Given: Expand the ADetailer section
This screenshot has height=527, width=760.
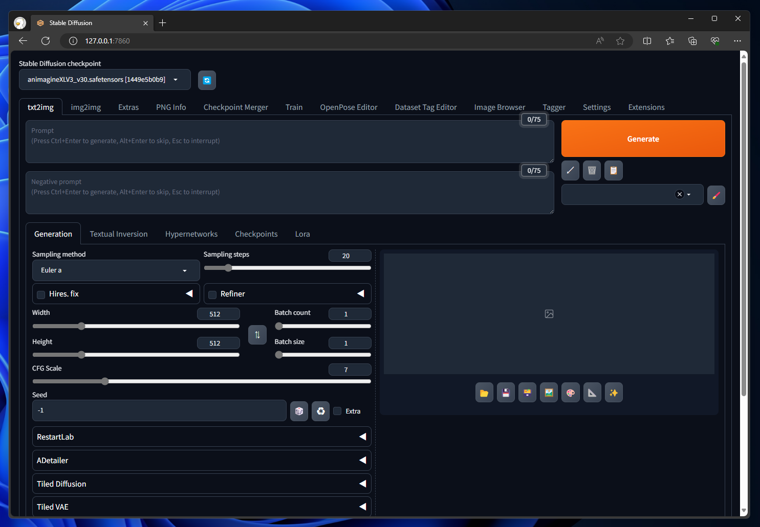Looking at the screenshot, I should (x=202, y=461).
